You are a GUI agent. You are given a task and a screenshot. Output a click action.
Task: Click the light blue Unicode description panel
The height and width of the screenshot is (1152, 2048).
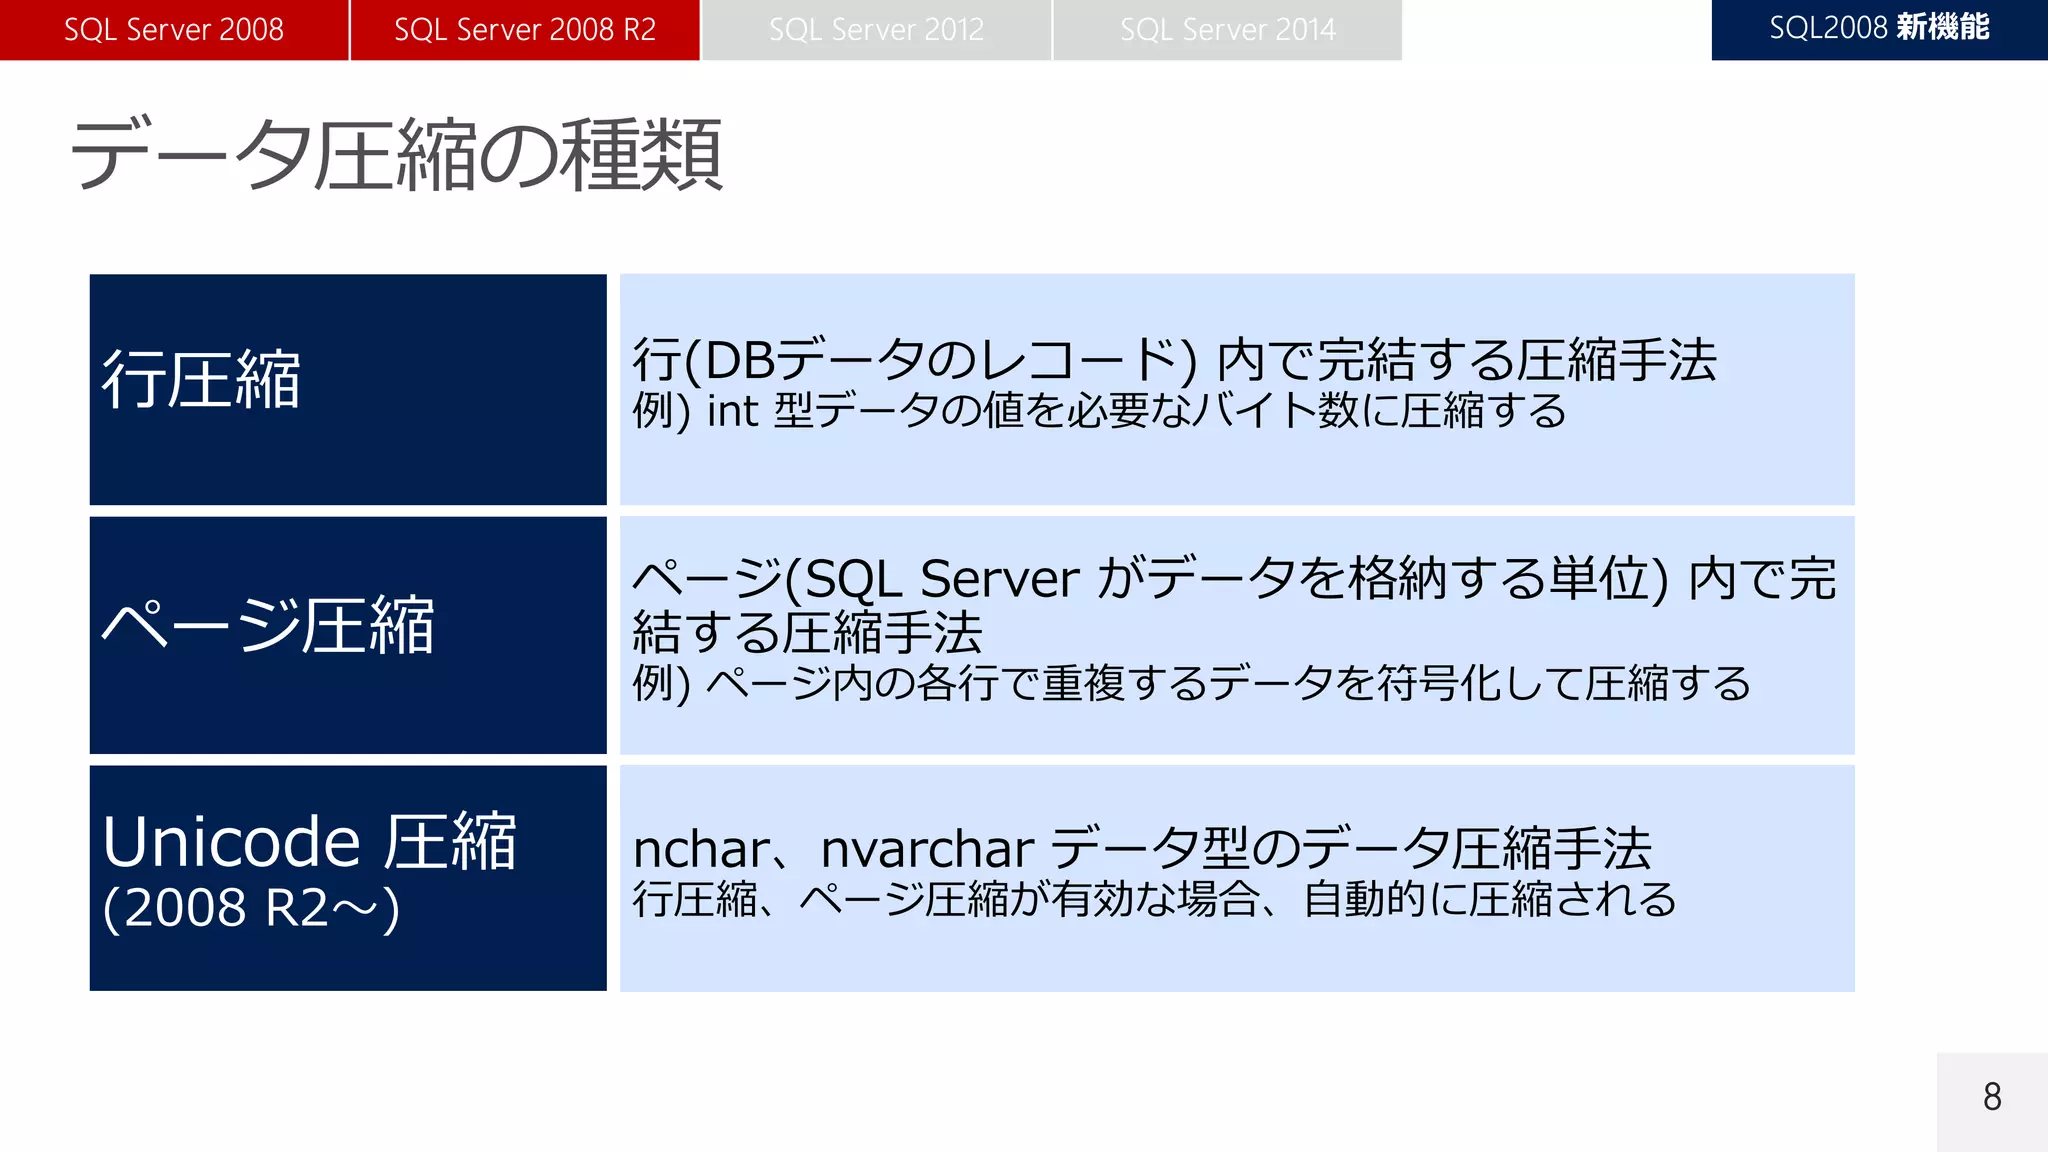pyautogui.click(x=1236, y=955)
